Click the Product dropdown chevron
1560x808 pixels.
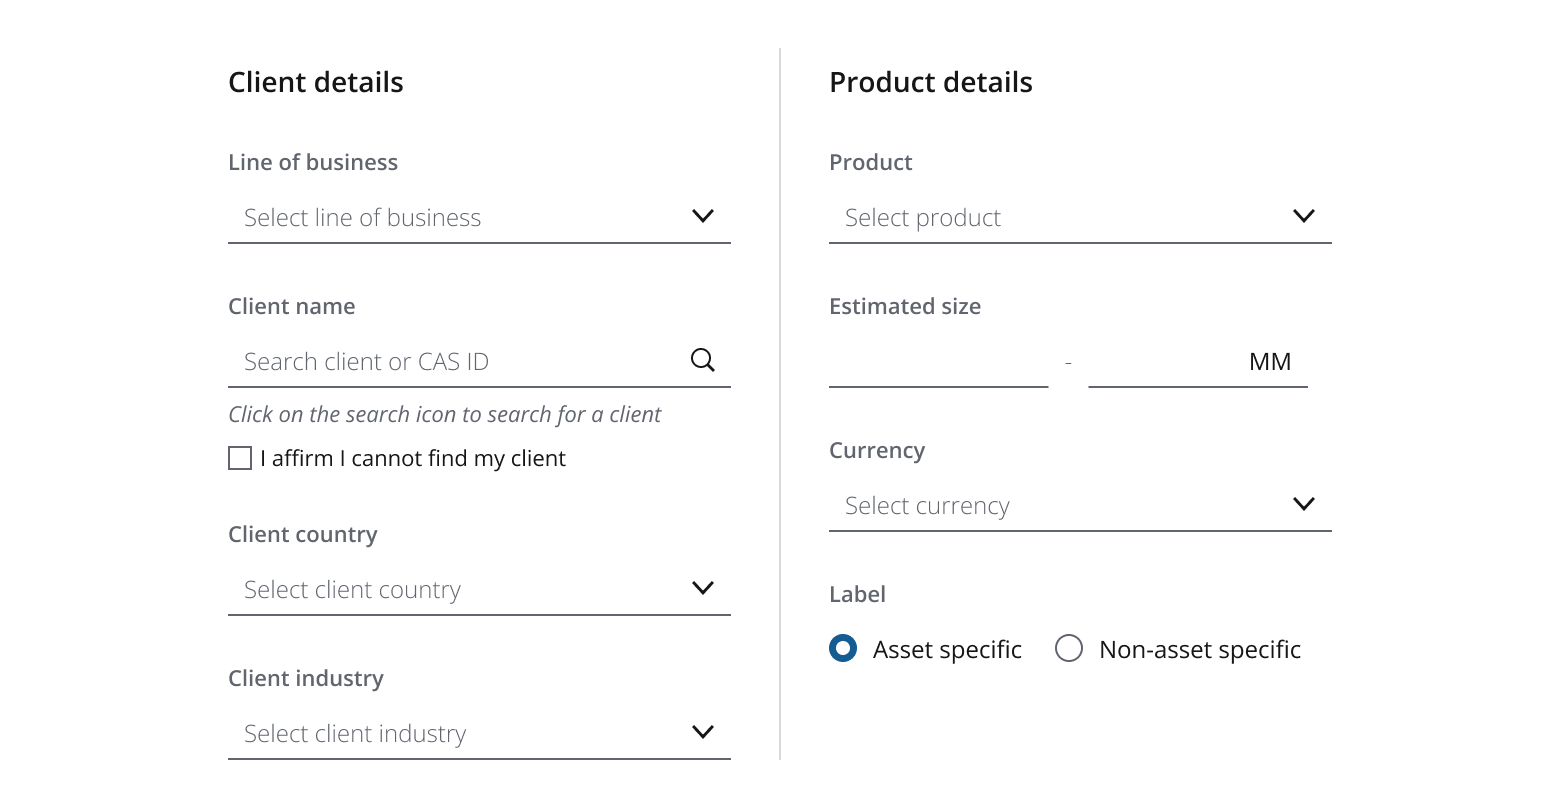[1304, 216]
